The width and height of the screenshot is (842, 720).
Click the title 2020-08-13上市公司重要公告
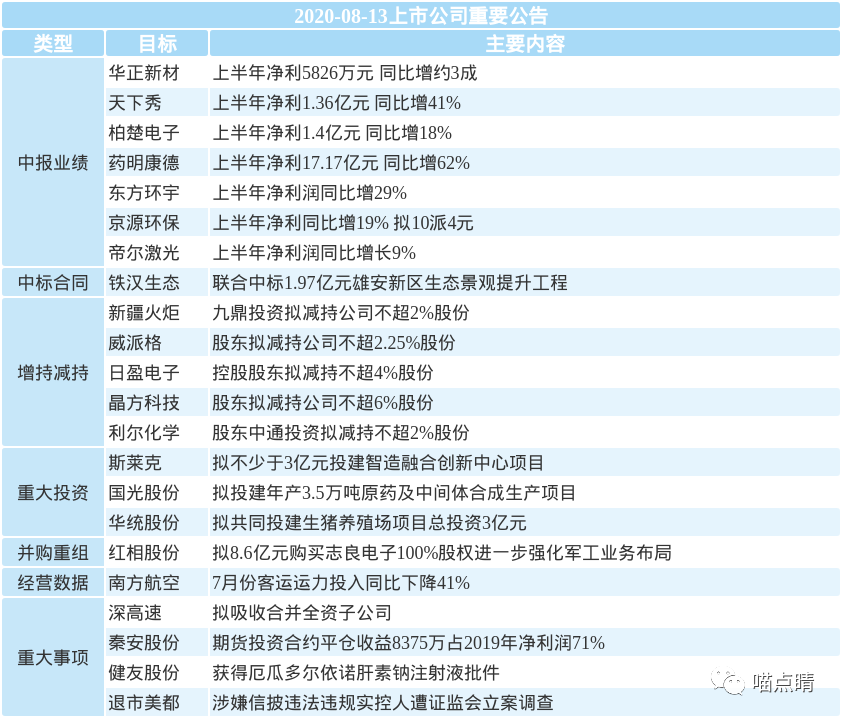click(x=420, y=16)
